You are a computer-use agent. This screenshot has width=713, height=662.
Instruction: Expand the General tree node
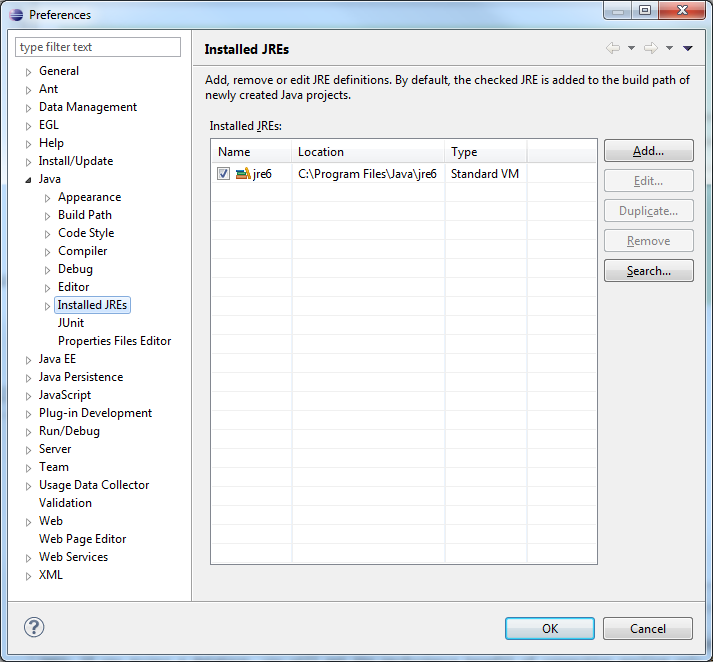click(x=28, y=72)
